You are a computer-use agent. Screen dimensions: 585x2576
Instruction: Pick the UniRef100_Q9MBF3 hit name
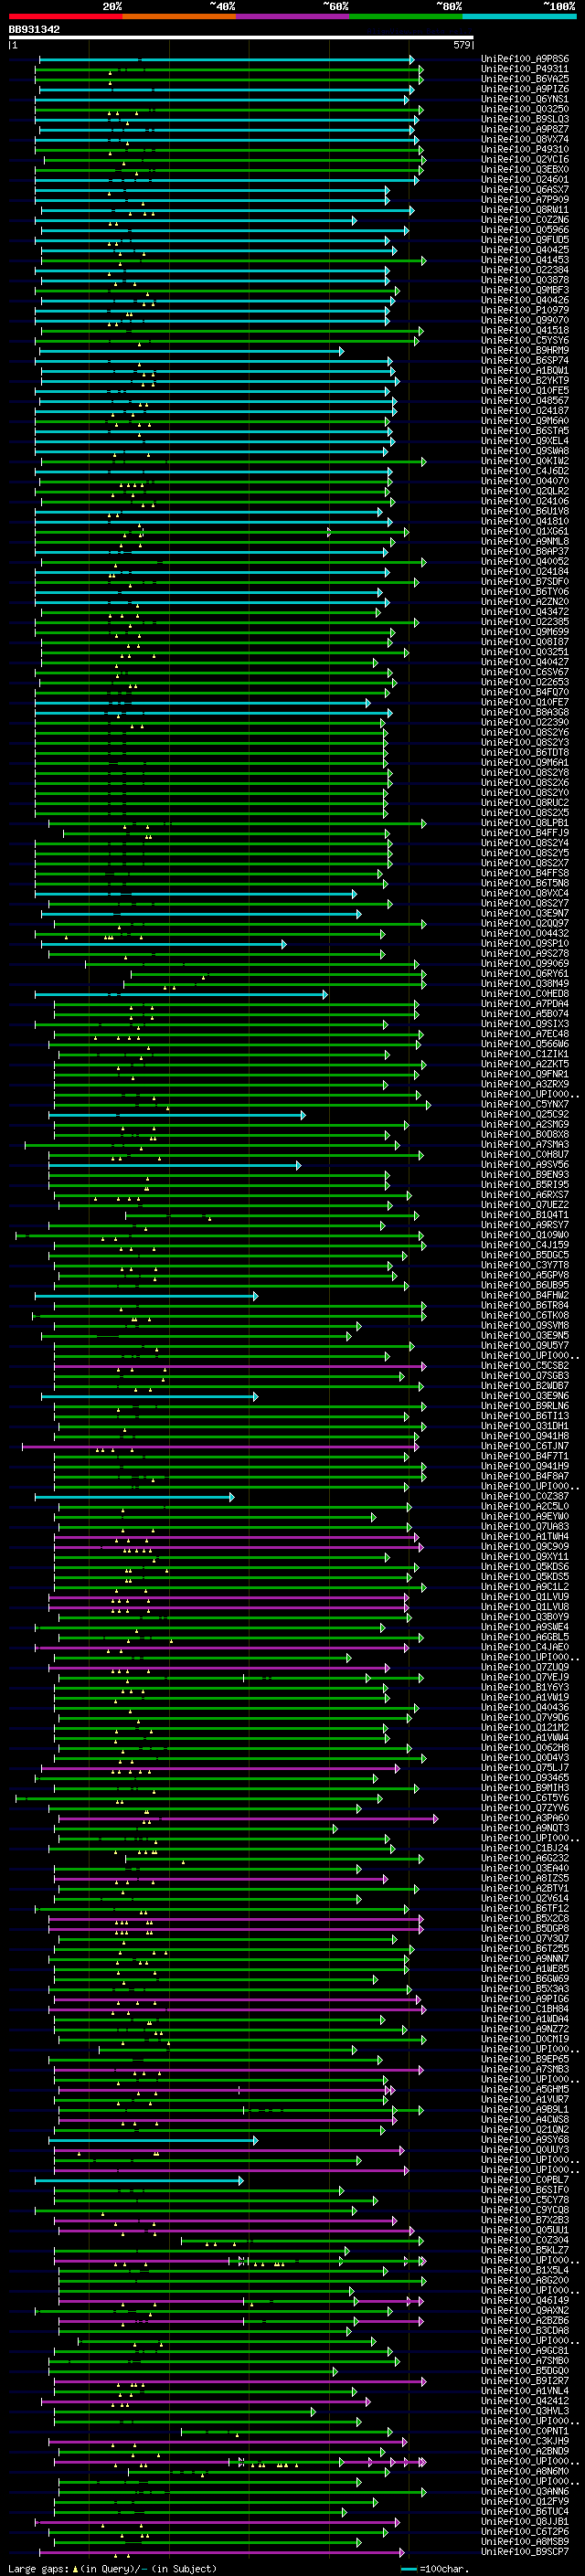[525, 290]
